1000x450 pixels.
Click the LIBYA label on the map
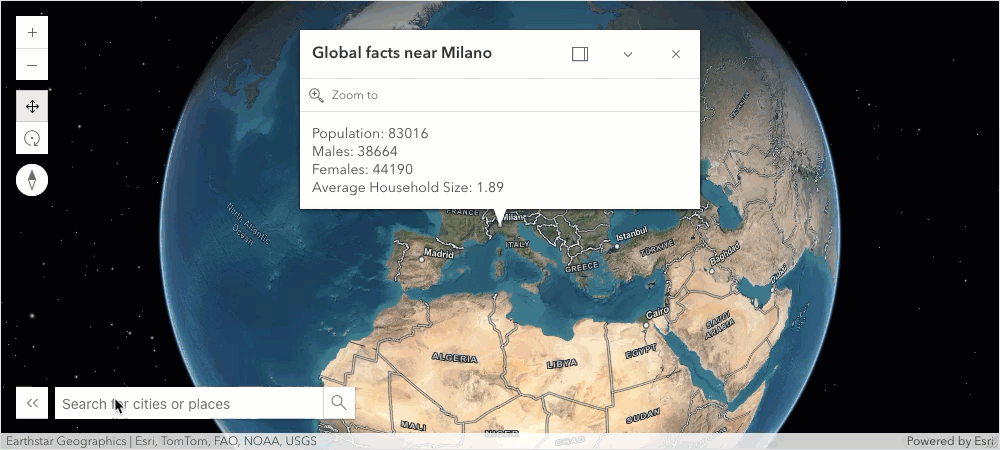562,364
